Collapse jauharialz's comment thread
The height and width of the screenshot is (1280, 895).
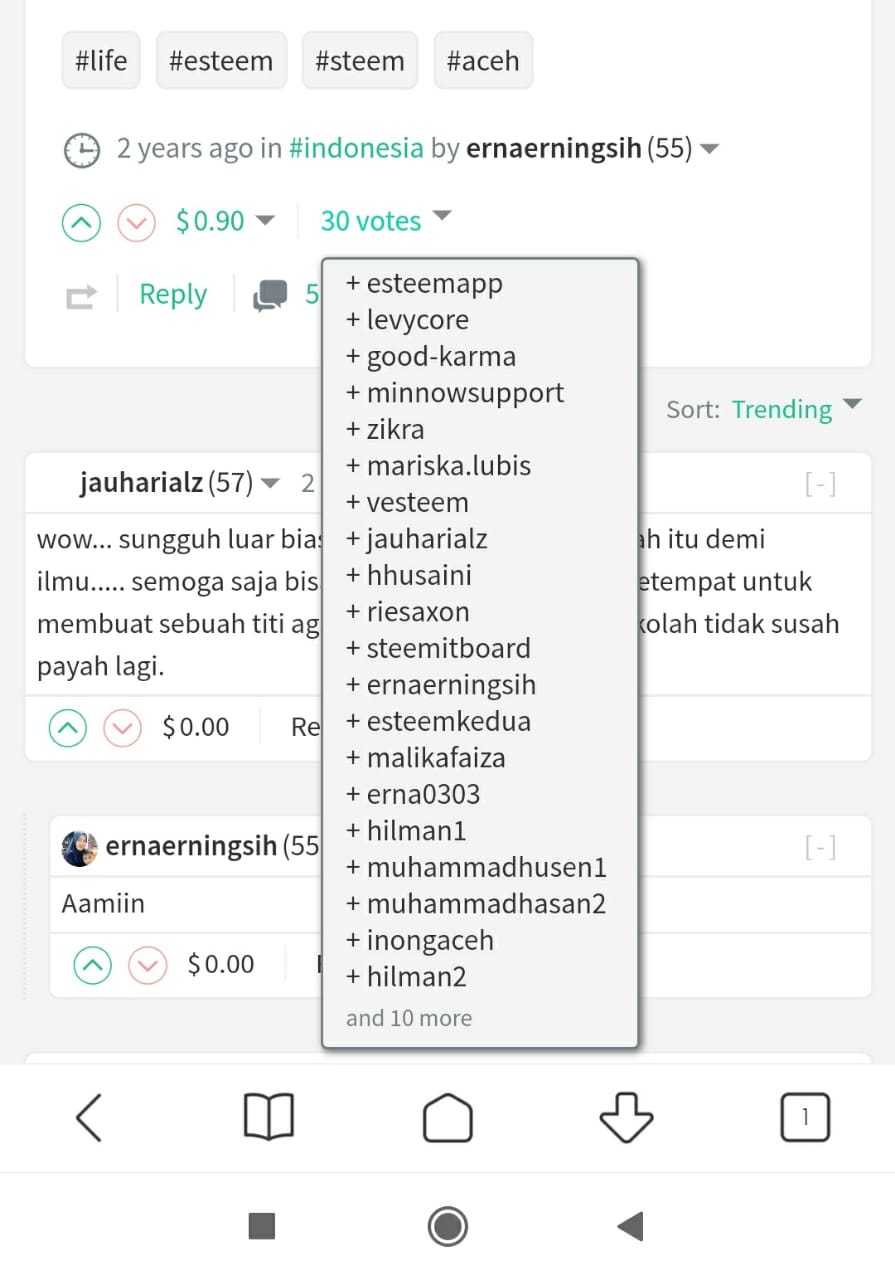click(820, 485)
